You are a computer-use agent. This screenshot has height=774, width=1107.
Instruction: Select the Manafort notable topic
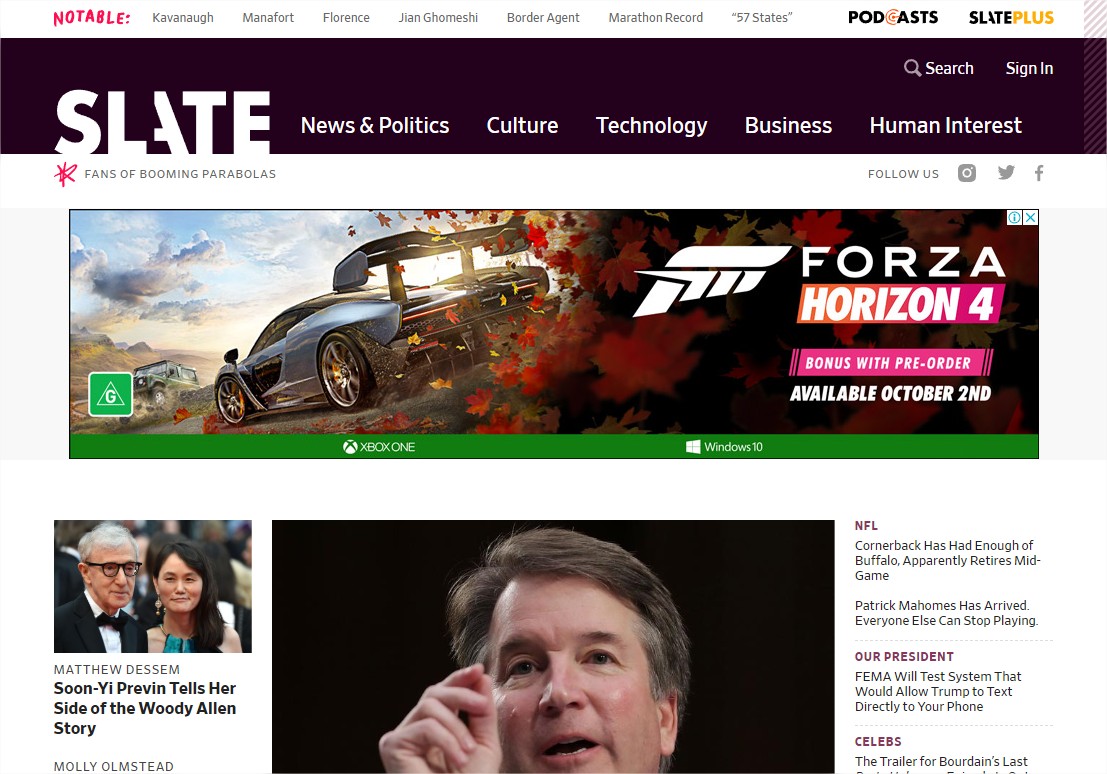(268, 18)
